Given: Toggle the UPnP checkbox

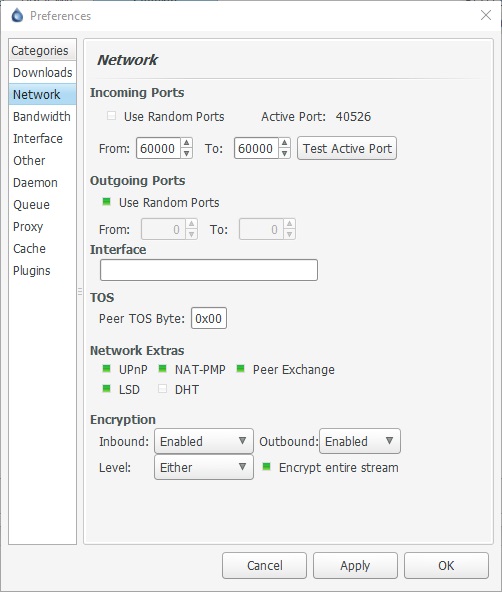Looking at the screenshot, I should tap(106, 368).
